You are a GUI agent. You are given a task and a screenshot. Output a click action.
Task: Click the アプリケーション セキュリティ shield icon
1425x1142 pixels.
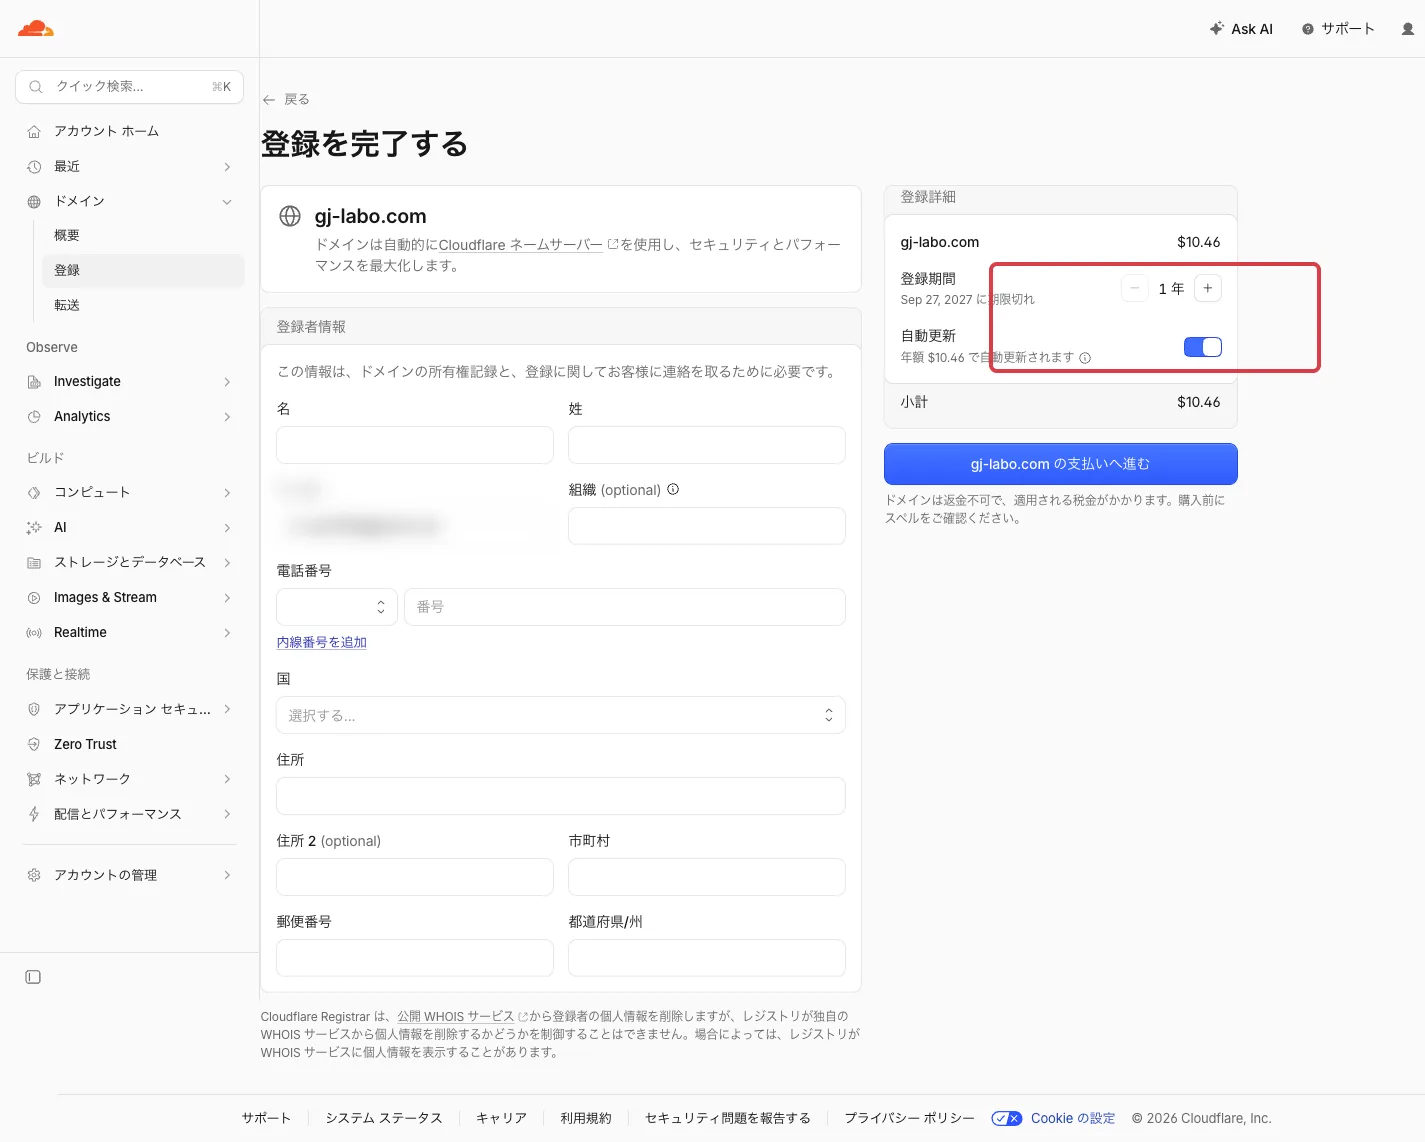click(x=34, y=709)
